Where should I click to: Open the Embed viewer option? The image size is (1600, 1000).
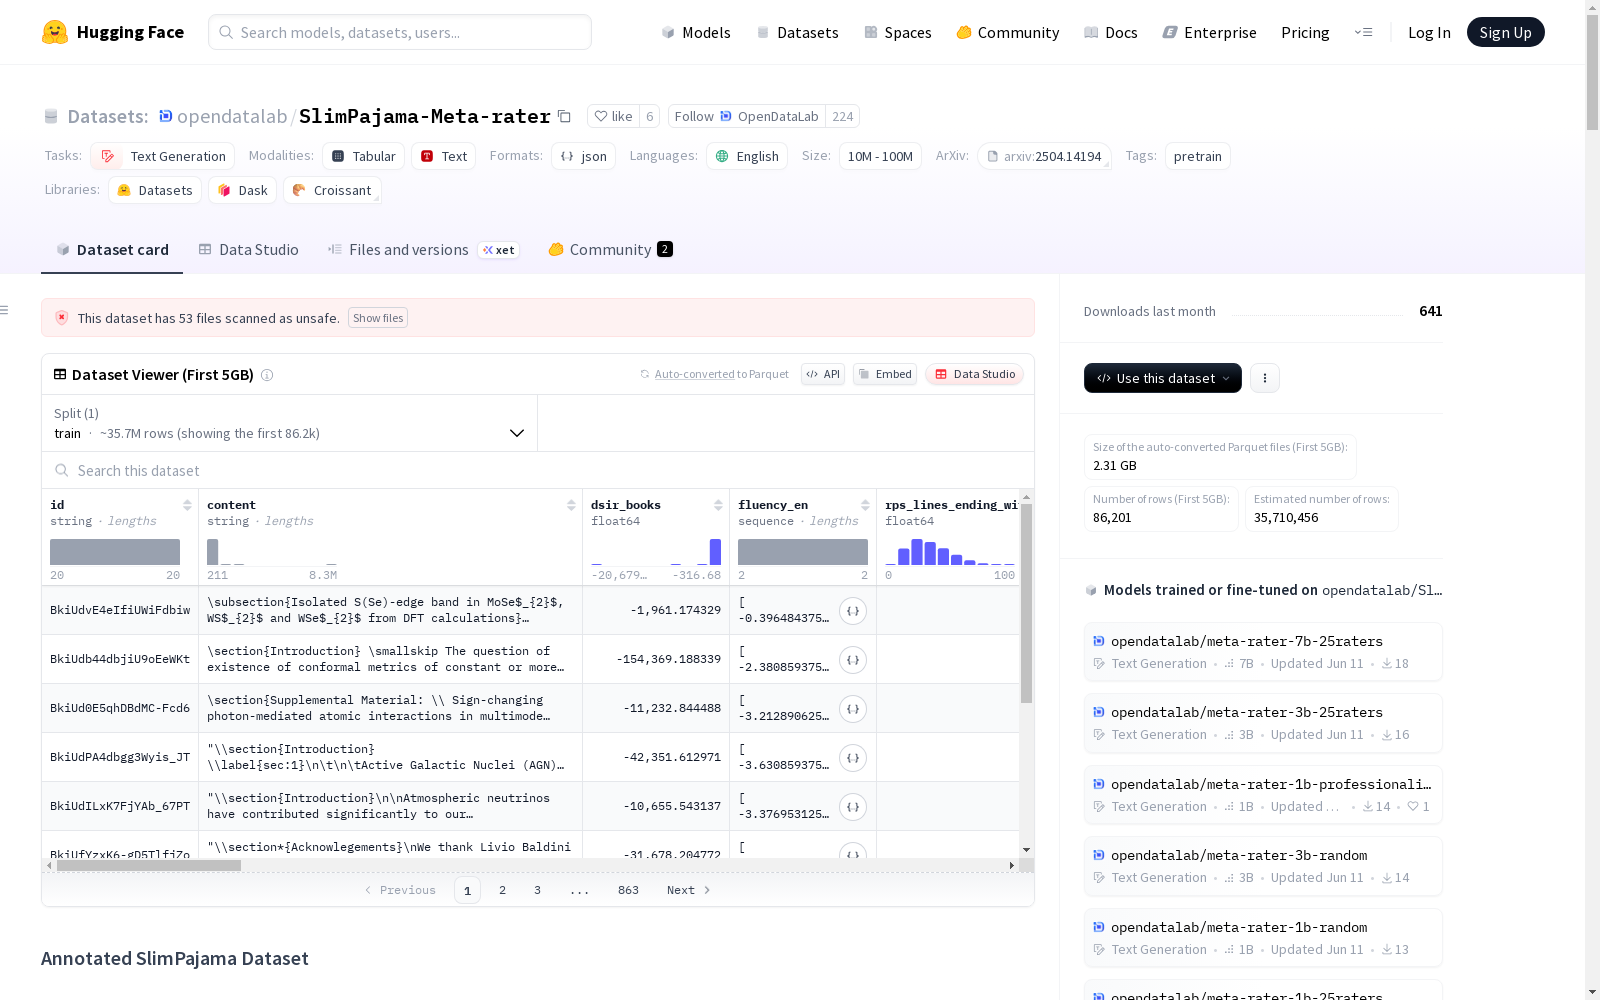(885, 374)
